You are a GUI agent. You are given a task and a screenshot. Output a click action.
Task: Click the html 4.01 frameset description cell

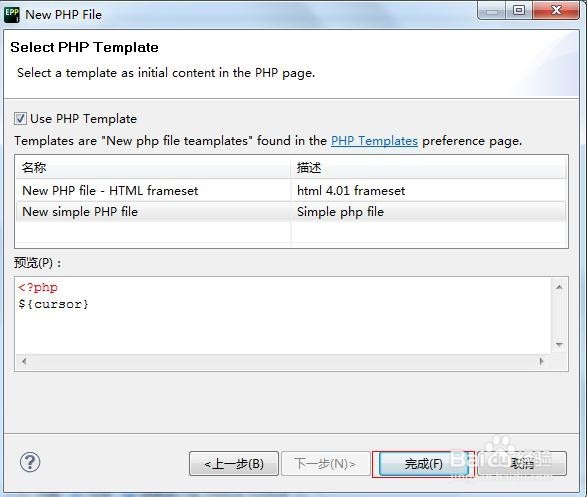pos(351,191)
